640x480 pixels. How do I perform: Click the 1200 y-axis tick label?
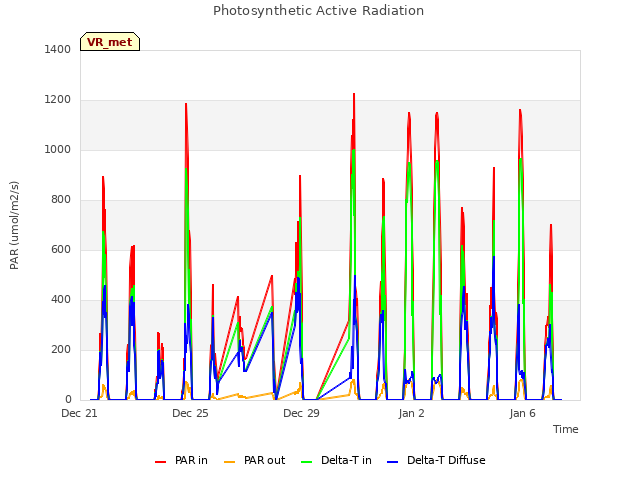click(58, 100)
